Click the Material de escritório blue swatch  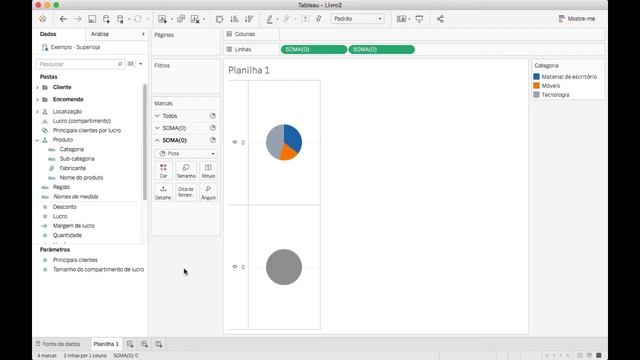(x=536, y=77)
